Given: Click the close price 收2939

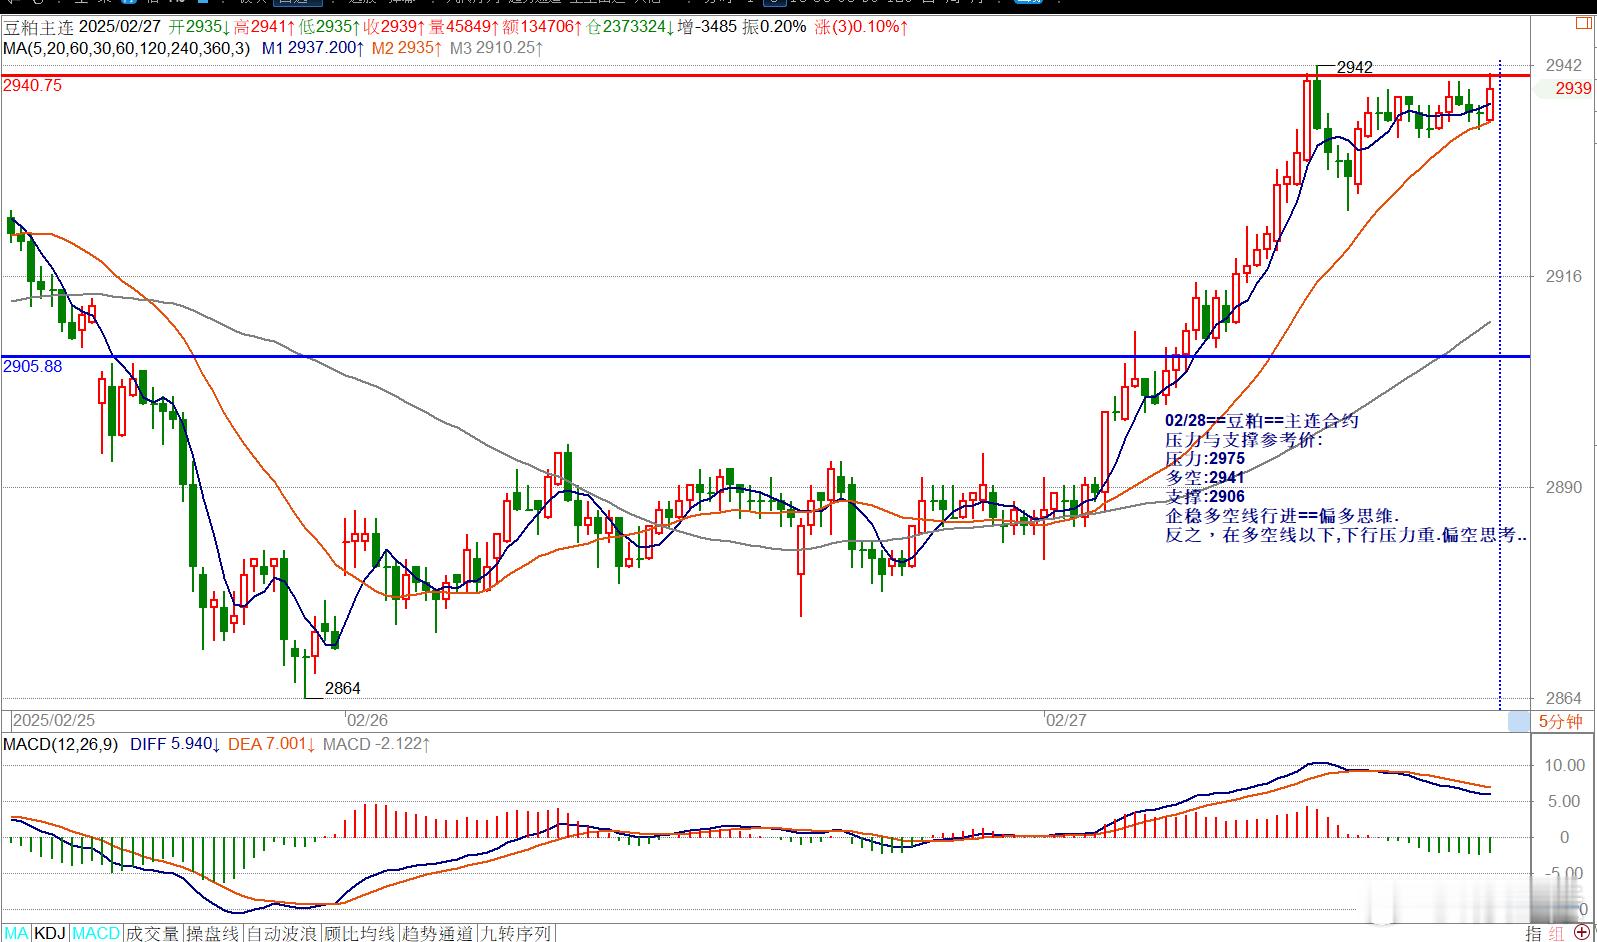Looking at the screenshot, I should point(396,27).
